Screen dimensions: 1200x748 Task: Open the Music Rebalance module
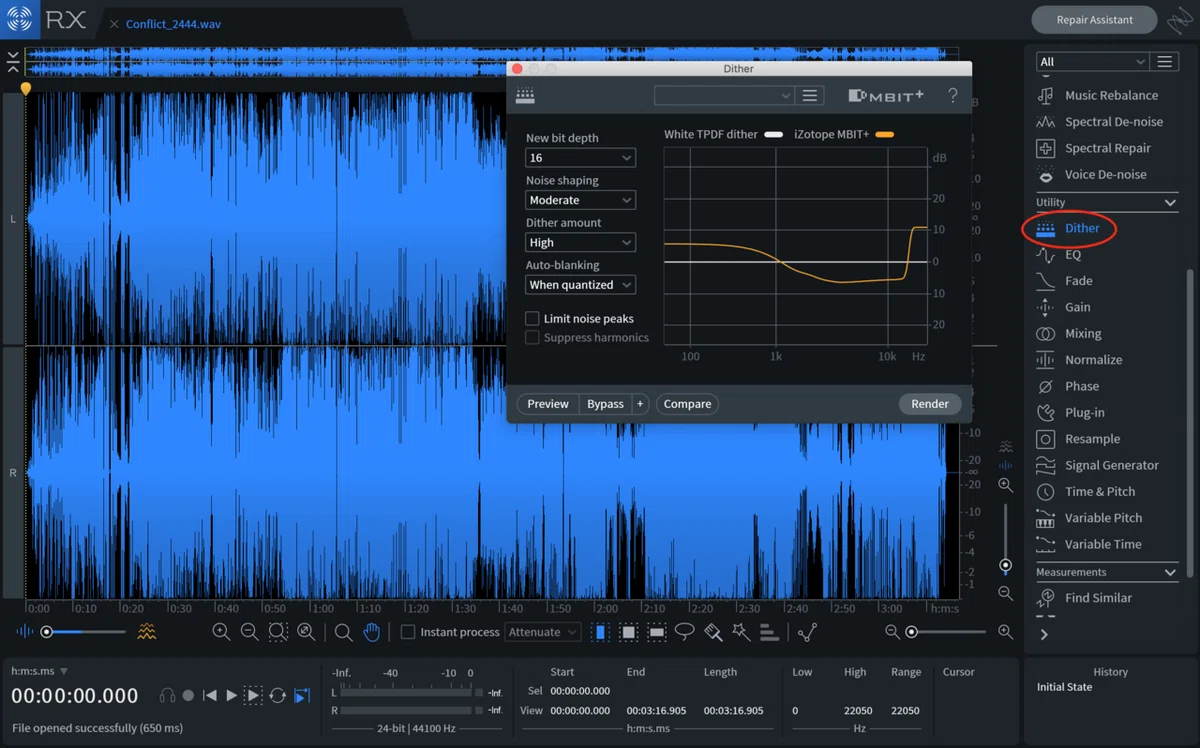(x=1097, y=95)
